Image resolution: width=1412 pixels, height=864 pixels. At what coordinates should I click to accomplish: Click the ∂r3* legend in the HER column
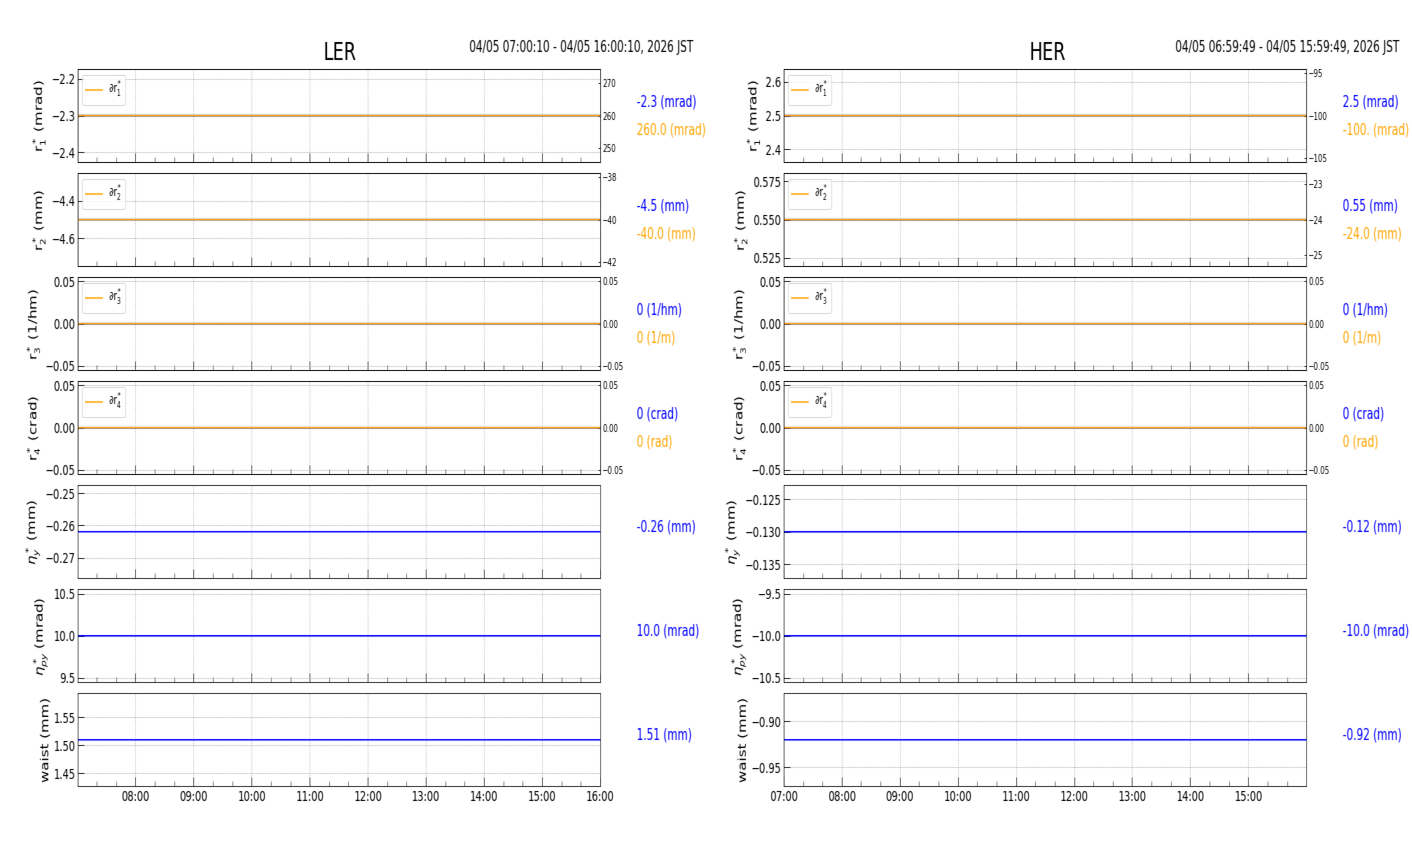[x=809, y=298]
